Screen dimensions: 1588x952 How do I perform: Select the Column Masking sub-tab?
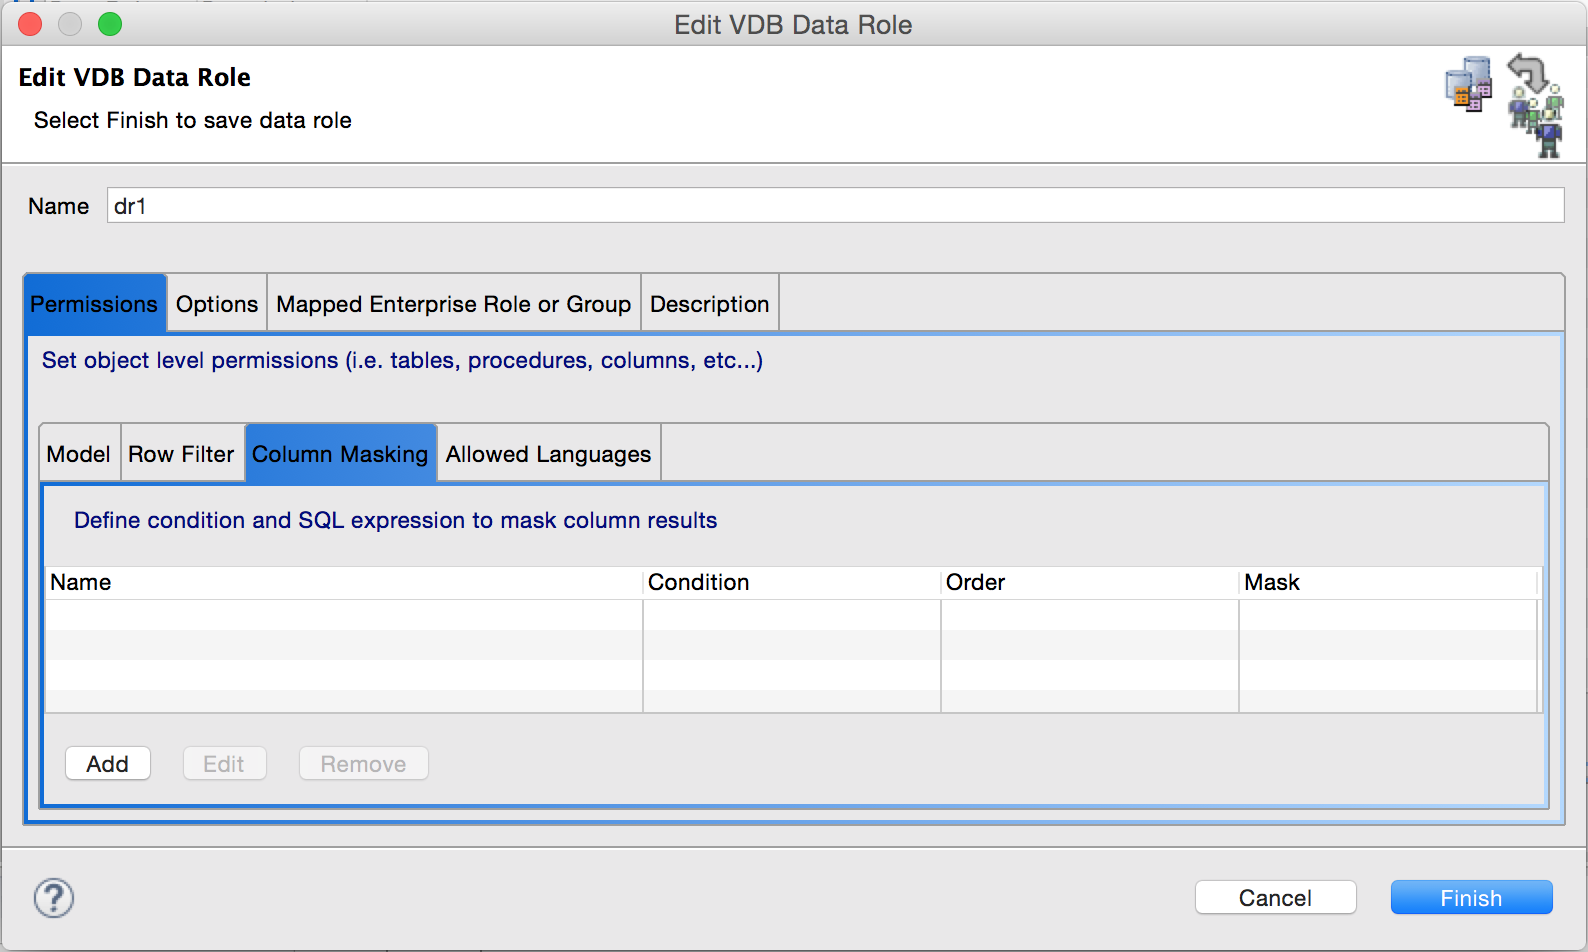340,454
